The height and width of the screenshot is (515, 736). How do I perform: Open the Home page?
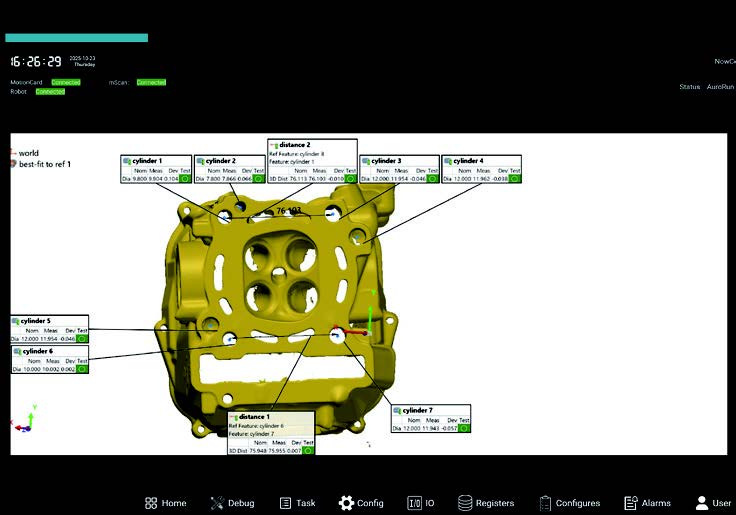pos(165,503)
